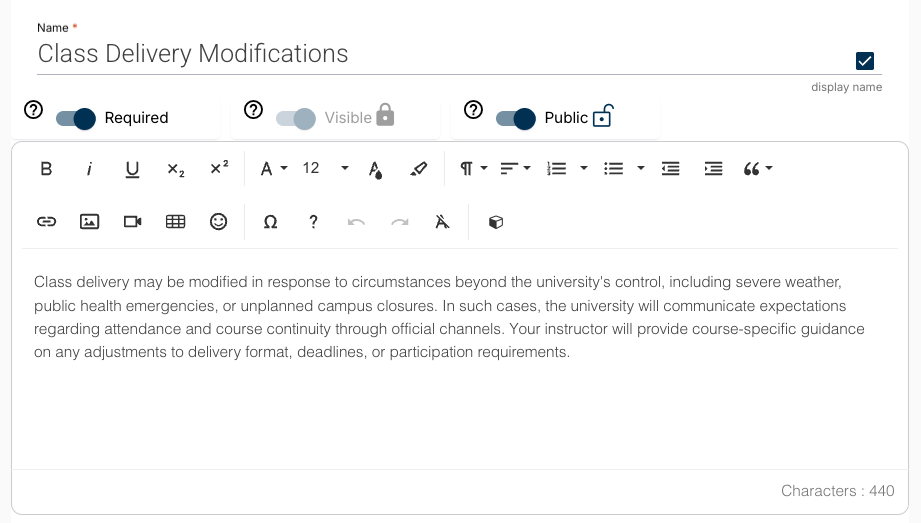Clear formatting from the text
This screenshot has width=921, height=523.
pyautogui.click(x=443, y=222)
